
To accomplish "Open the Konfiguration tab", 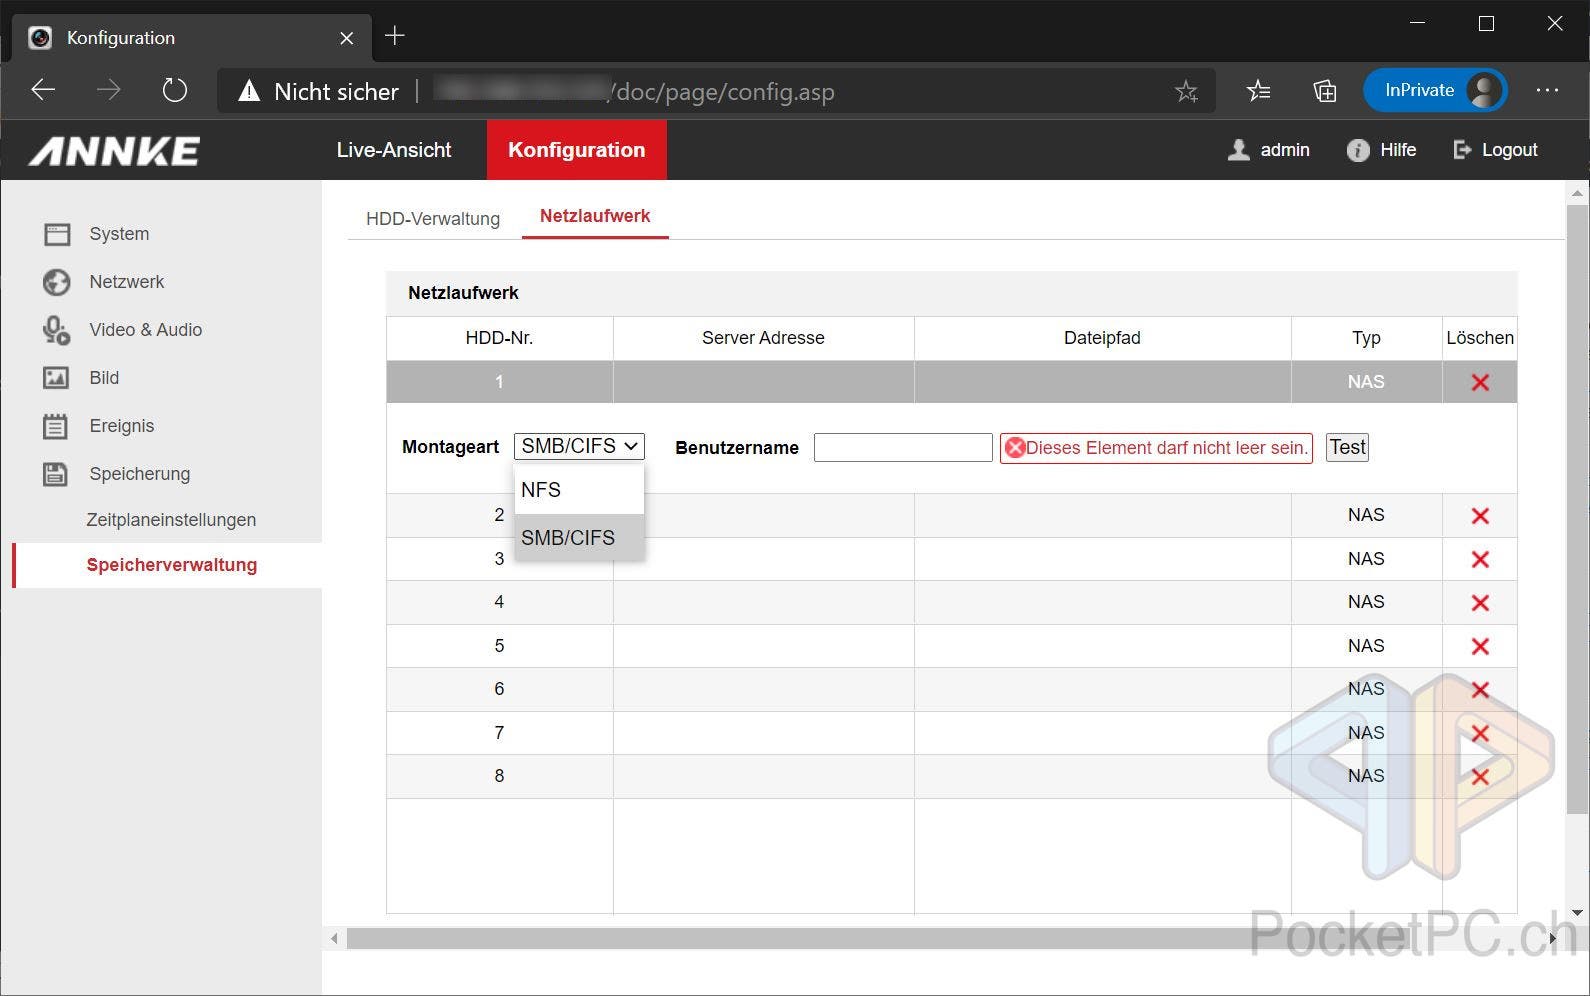I will [577, 150].
